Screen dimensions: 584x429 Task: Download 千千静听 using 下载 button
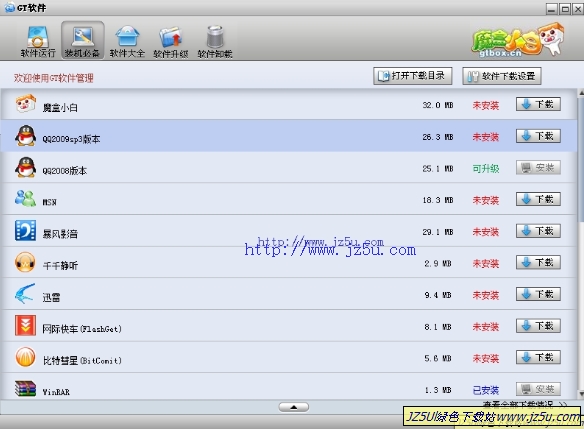coord(538,263)
